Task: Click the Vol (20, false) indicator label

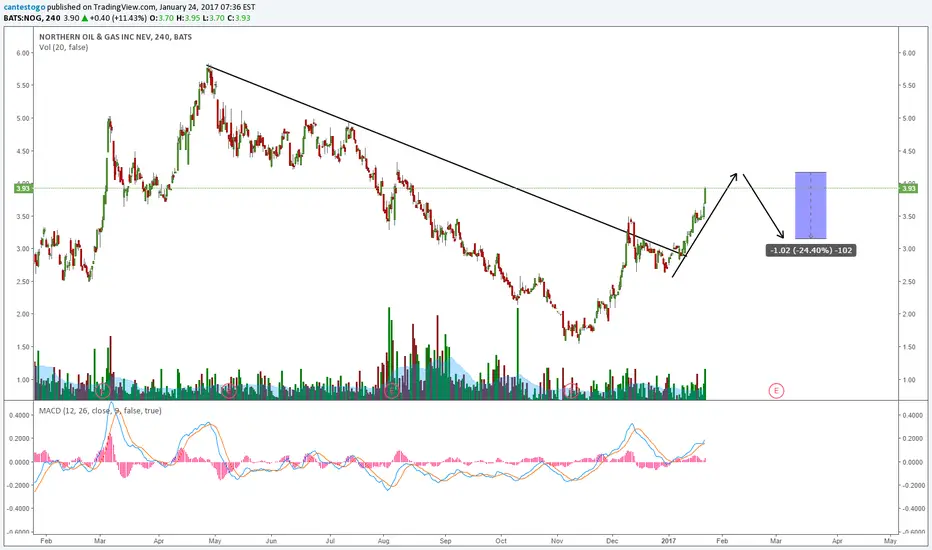Action: pos(64,47)
